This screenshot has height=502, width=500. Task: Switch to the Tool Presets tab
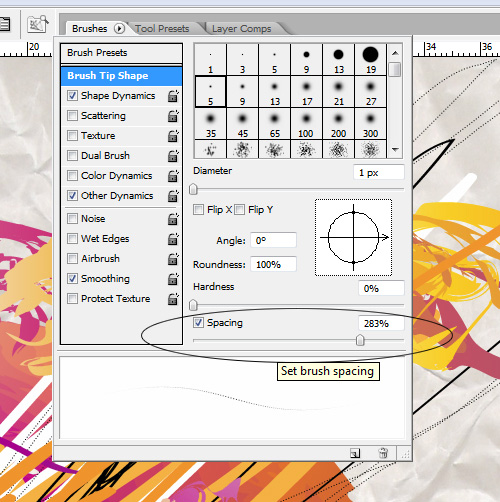[x=162, y=29]
